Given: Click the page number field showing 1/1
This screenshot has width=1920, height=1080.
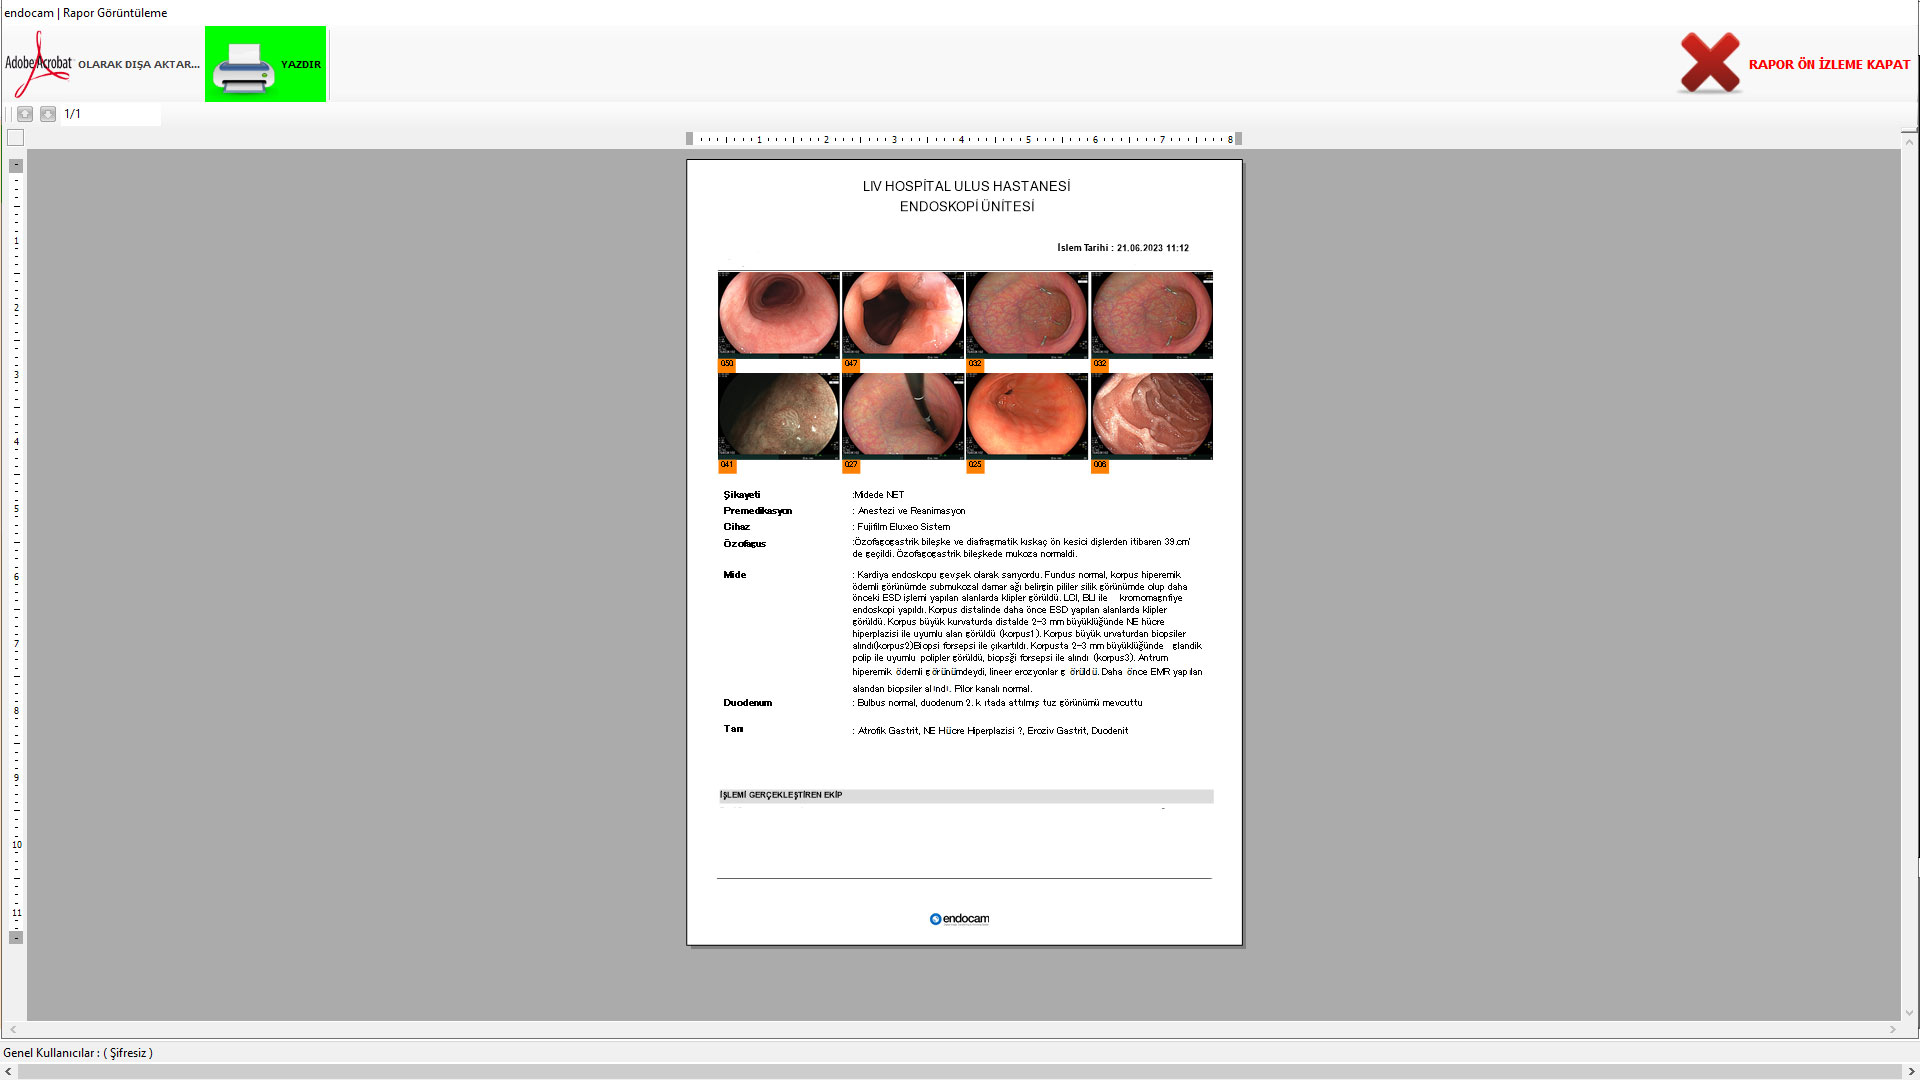Looking at the screenshot, I should pyautogui.click(x=110, y=114).
